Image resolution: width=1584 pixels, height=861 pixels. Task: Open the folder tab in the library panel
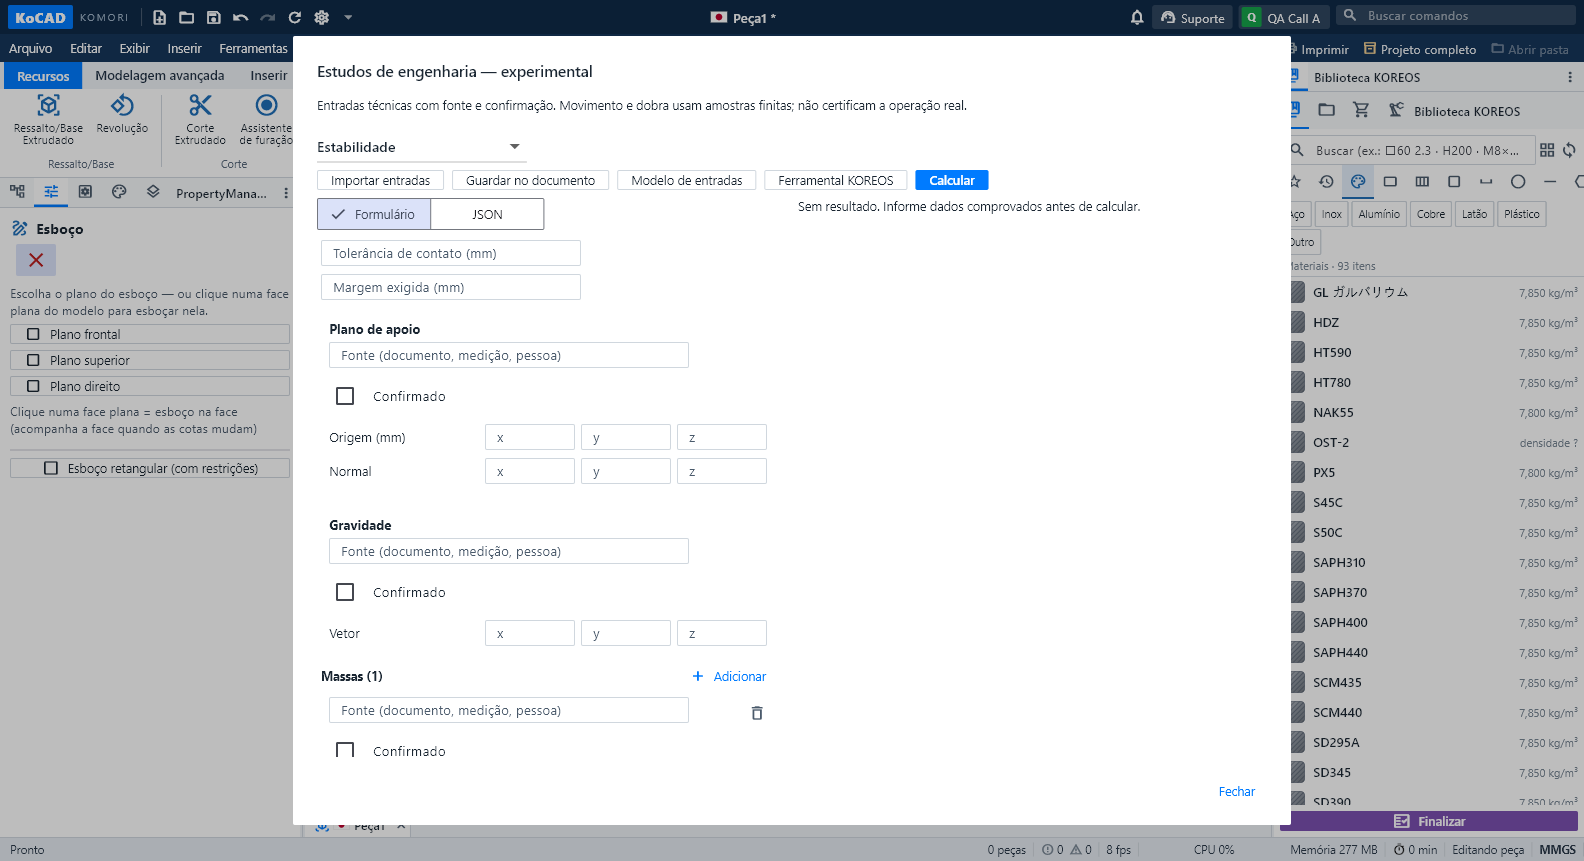pyautogui.click(x=1327, y=110)
